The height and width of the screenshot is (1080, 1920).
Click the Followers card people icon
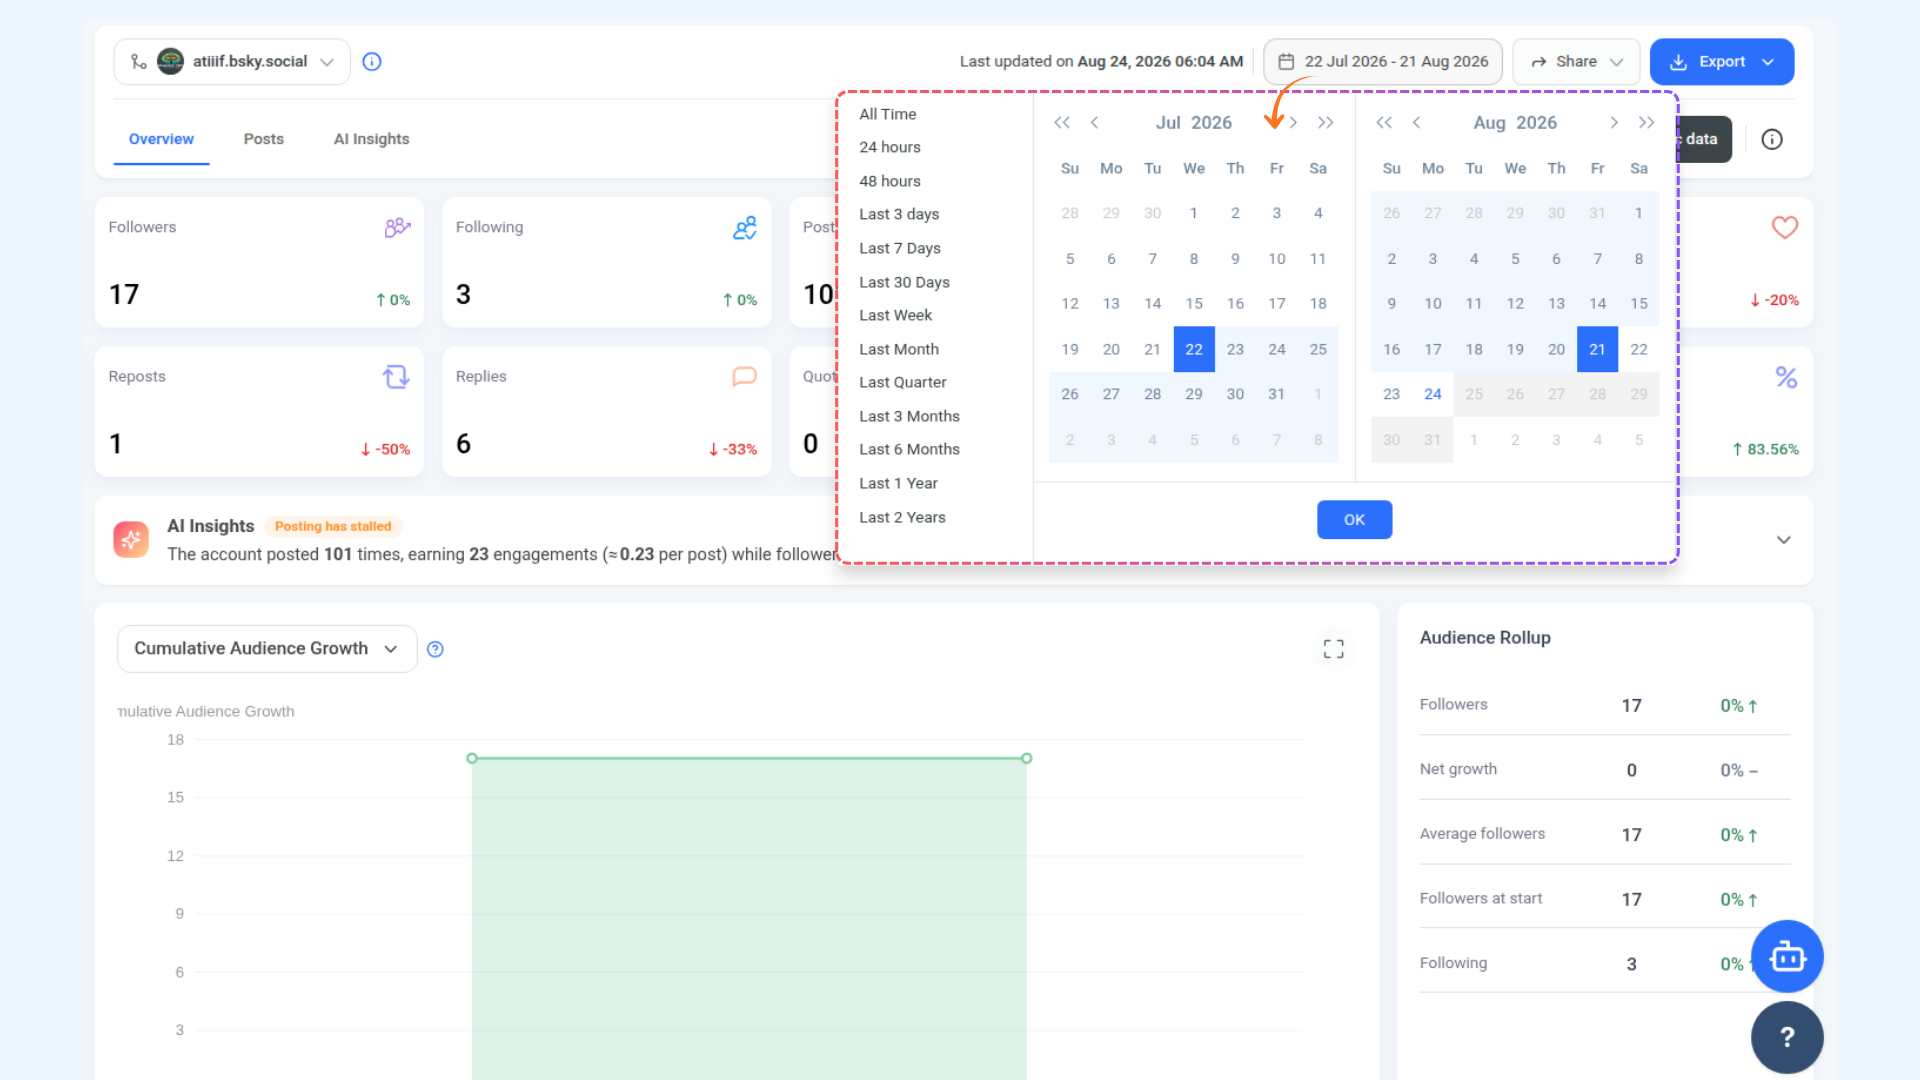point(397,228)
